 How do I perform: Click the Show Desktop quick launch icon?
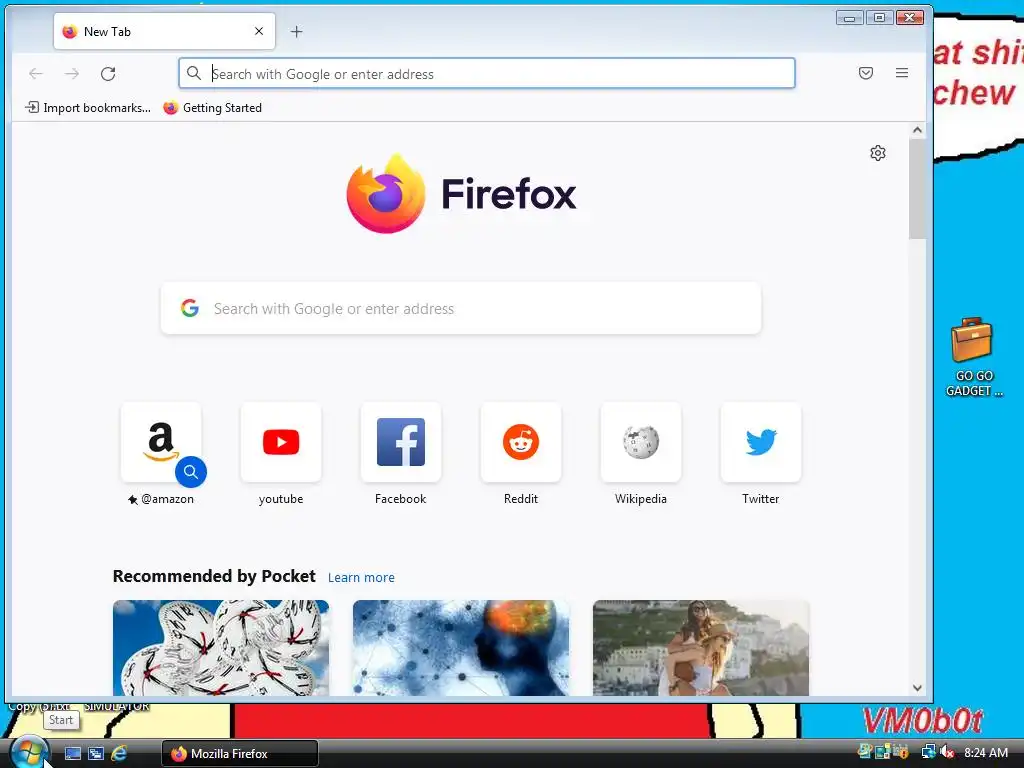click(72, 754)
